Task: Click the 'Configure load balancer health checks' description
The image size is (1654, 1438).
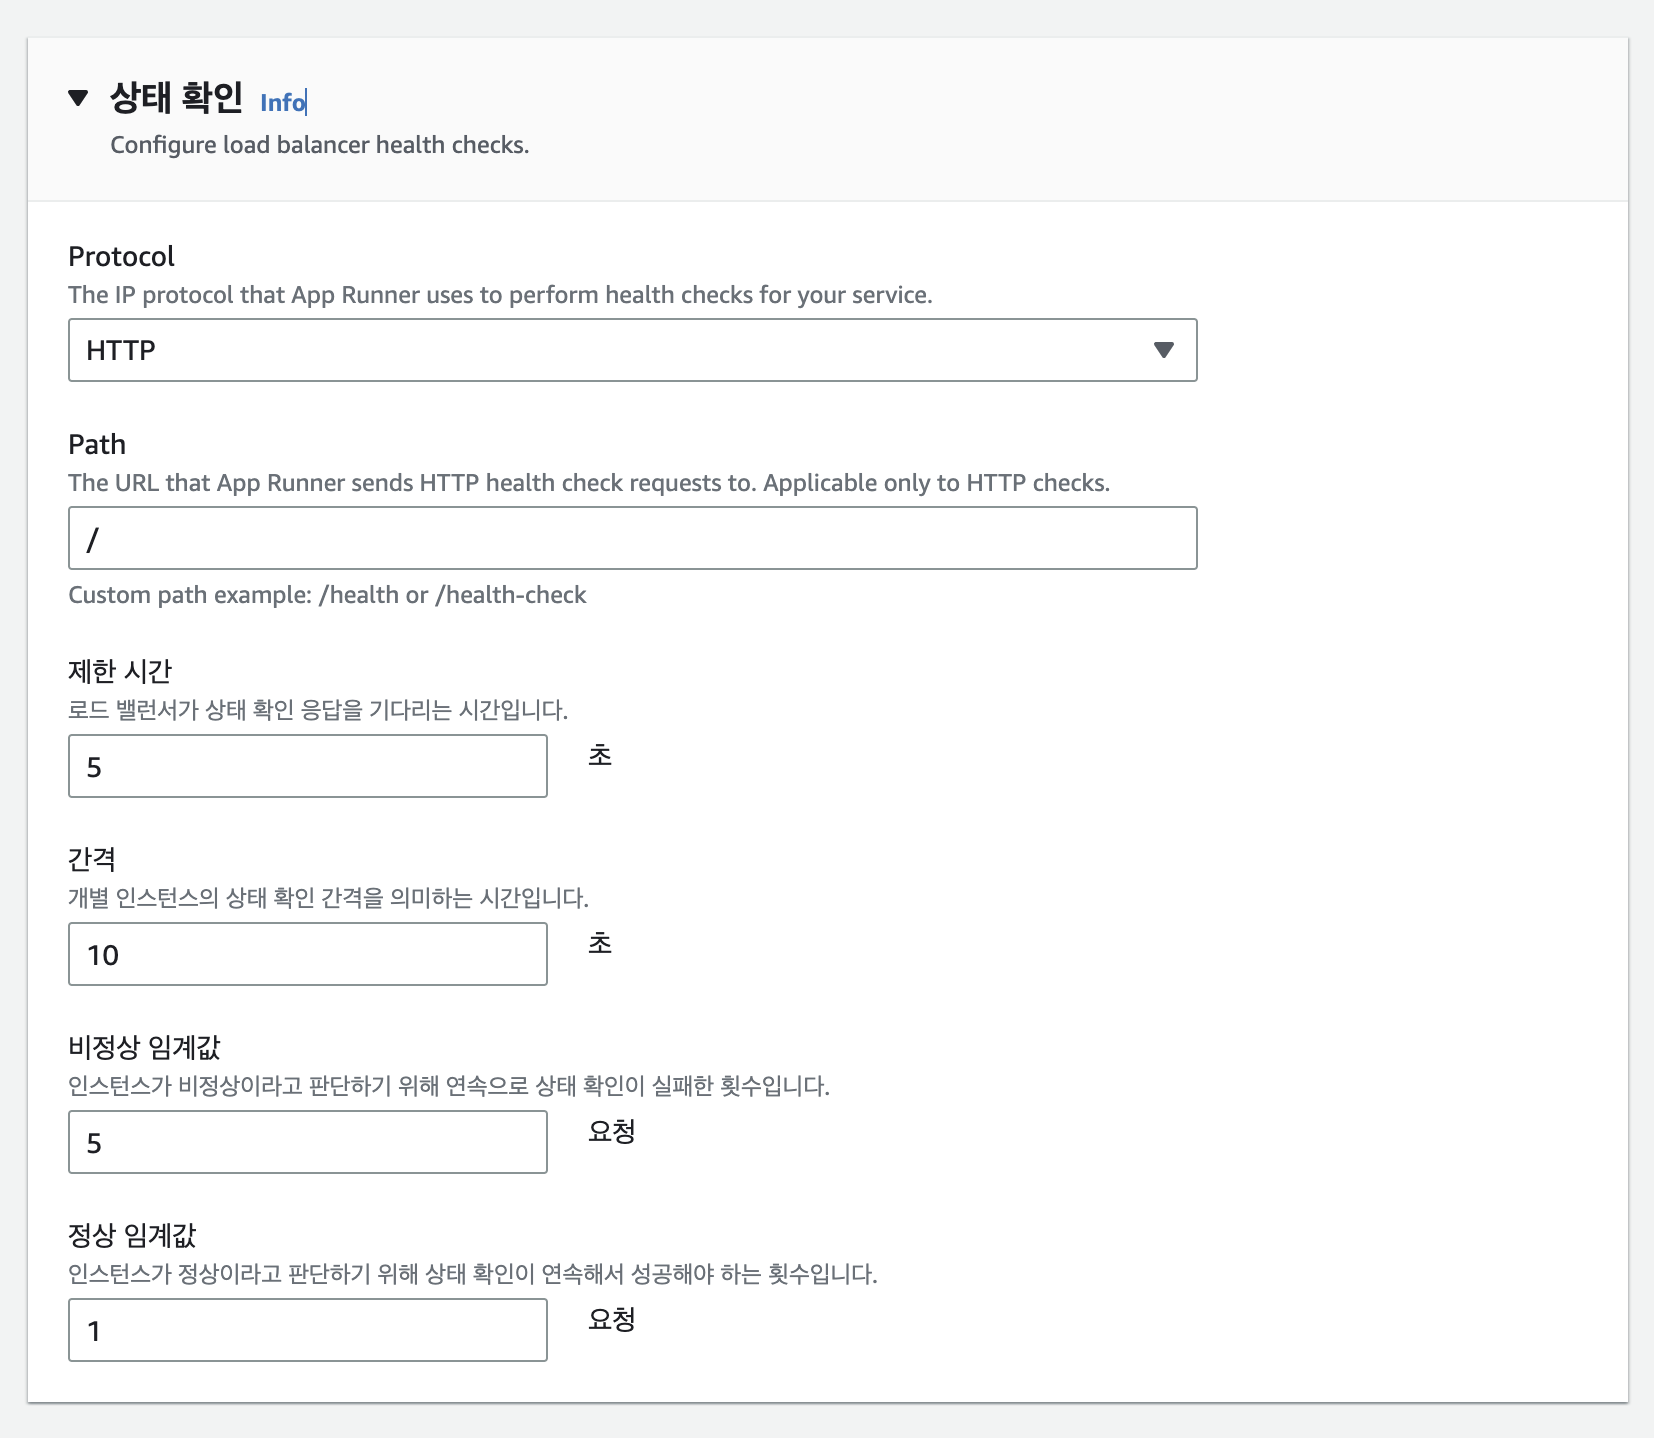Action: [320, 145]
